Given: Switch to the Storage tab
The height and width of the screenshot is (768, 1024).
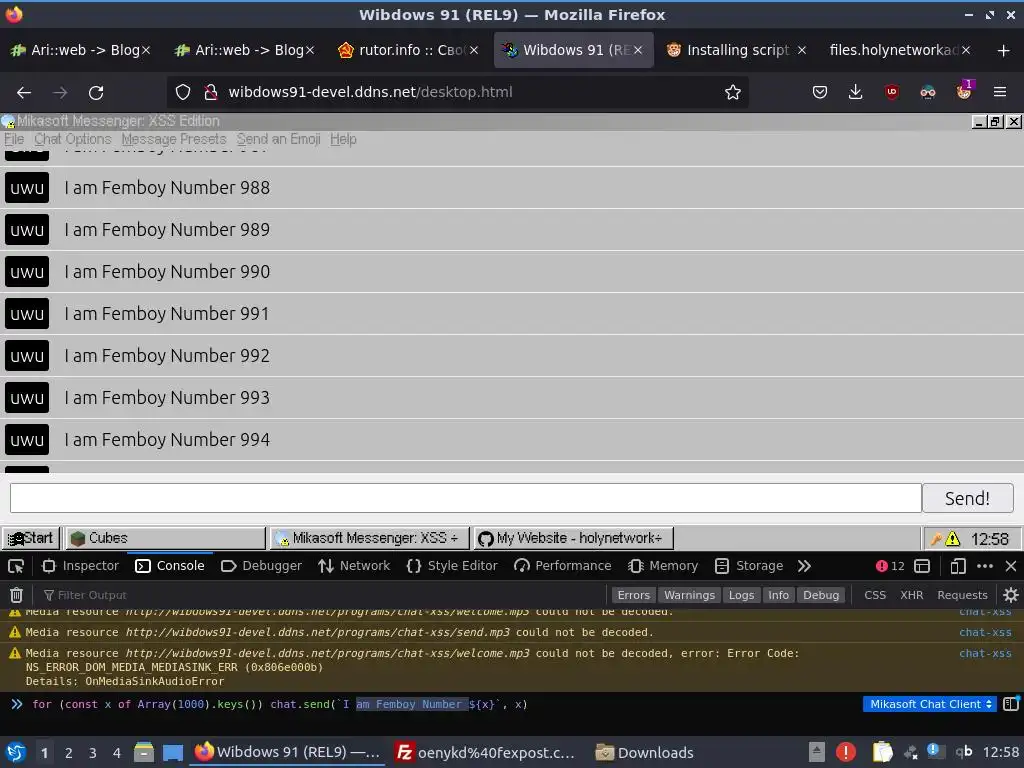Looking at the screenshot, I should 749,566.
